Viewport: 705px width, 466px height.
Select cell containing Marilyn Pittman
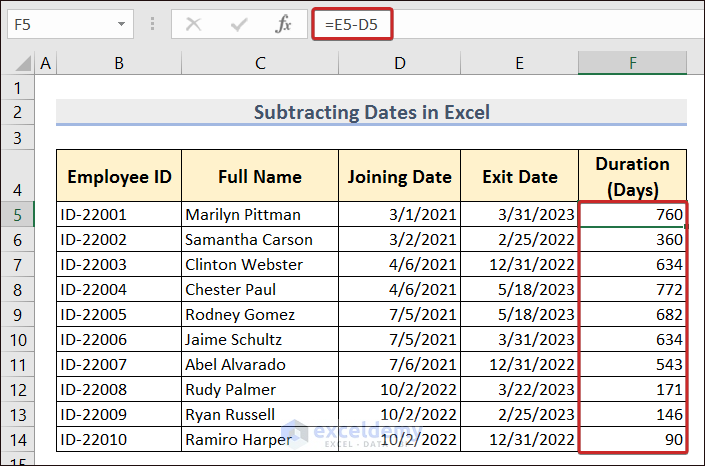[x=259, y=214]
